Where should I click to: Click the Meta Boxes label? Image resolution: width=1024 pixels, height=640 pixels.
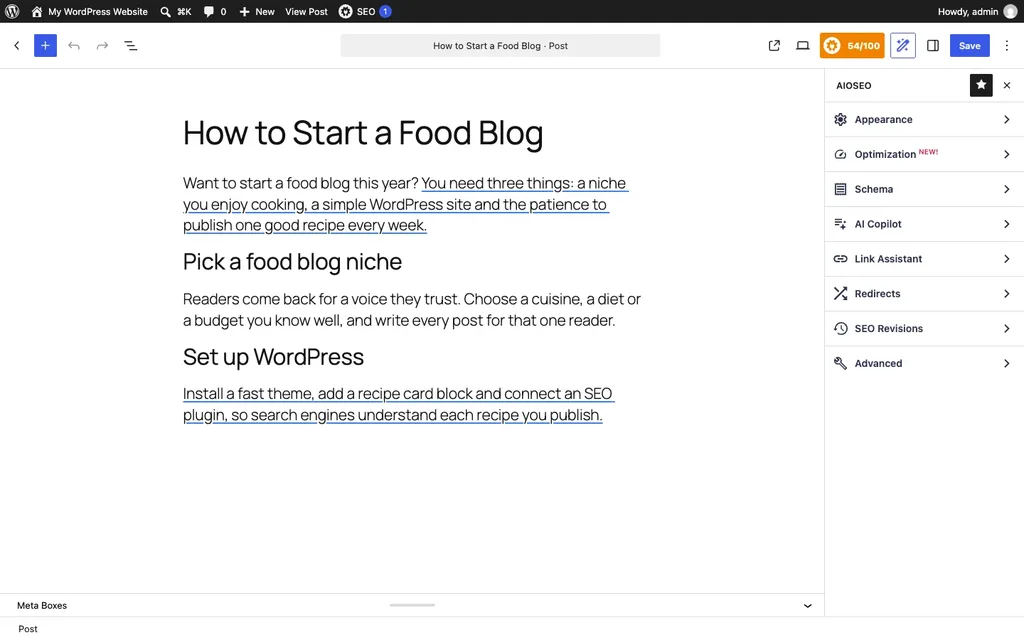pos(42,605)
